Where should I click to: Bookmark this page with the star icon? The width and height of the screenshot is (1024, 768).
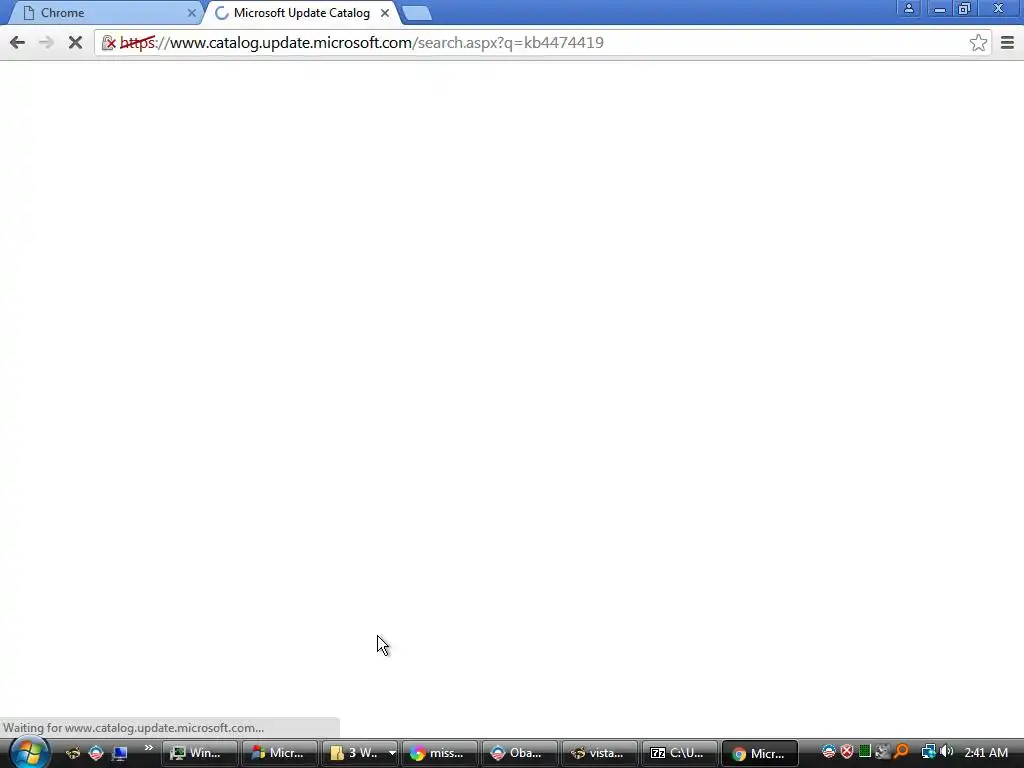point(978,42)
